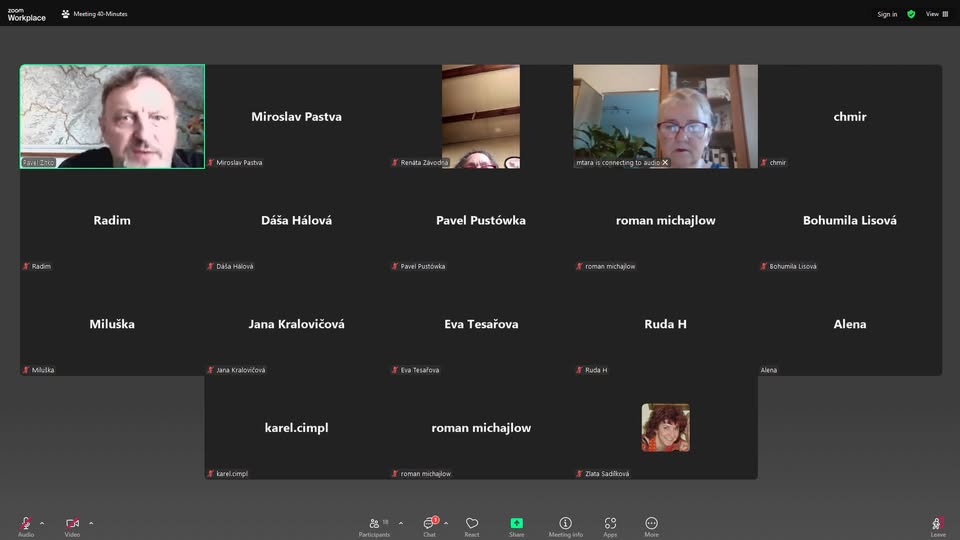Expand the audio options arrow
This screenshot has height=540, width=960.
[x=42, y=523]
